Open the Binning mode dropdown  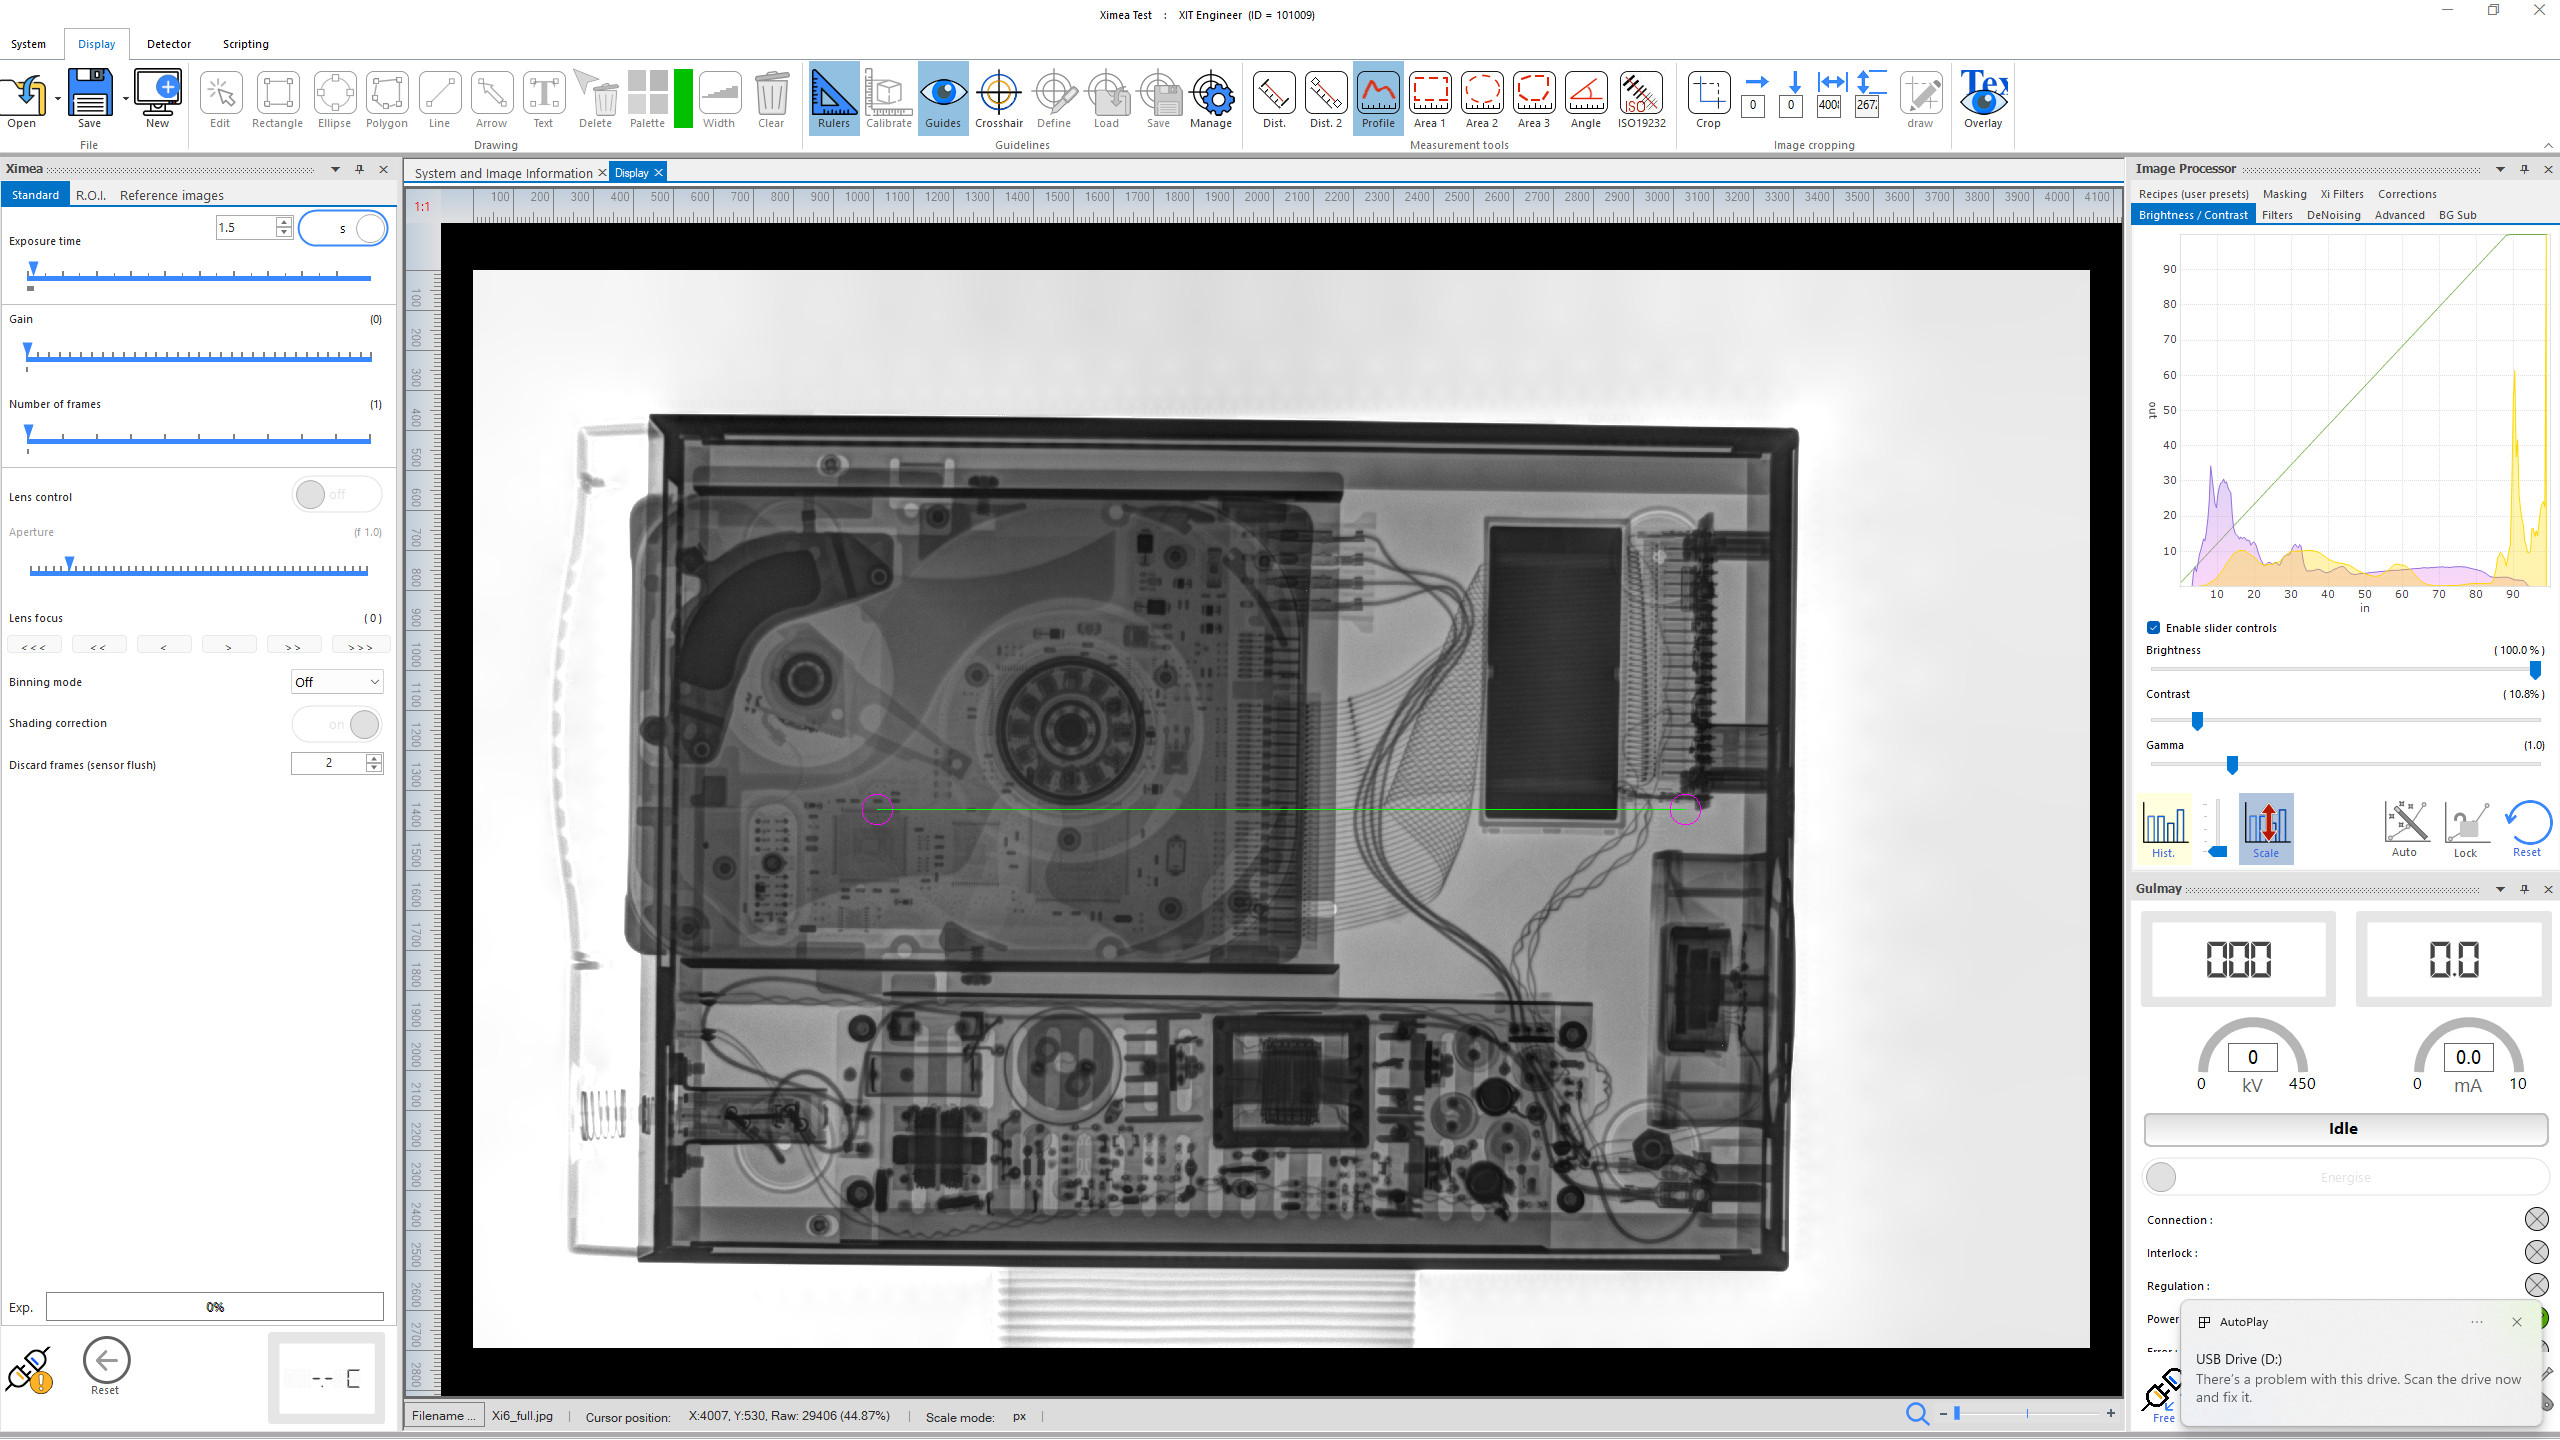click(x=337, y=682)
